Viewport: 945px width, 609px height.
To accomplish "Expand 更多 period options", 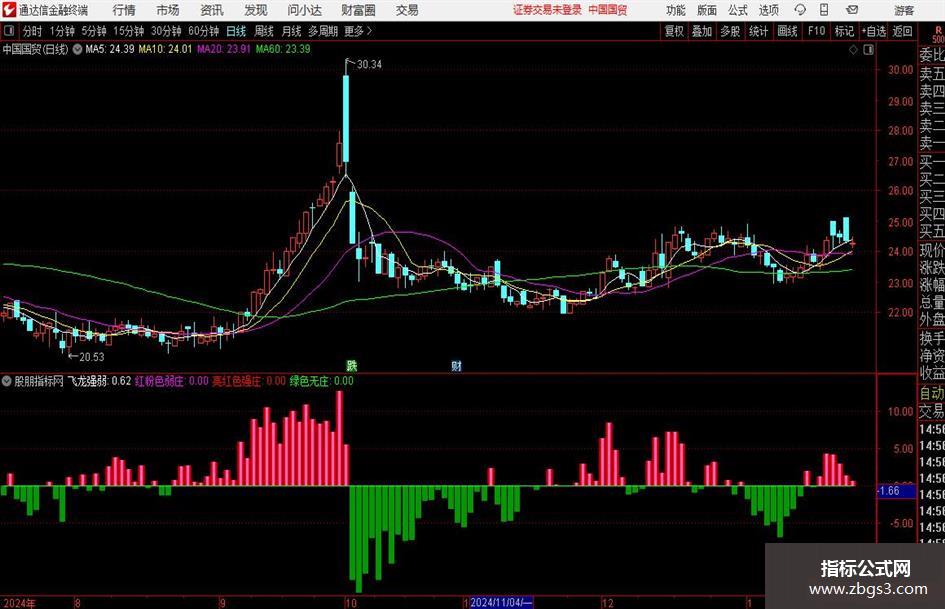I will point(358,31).
